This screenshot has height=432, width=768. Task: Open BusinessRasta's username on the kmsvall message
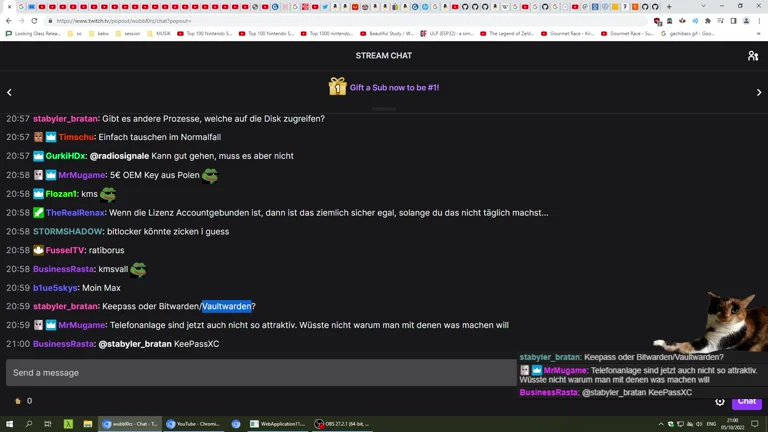[63, 269]
